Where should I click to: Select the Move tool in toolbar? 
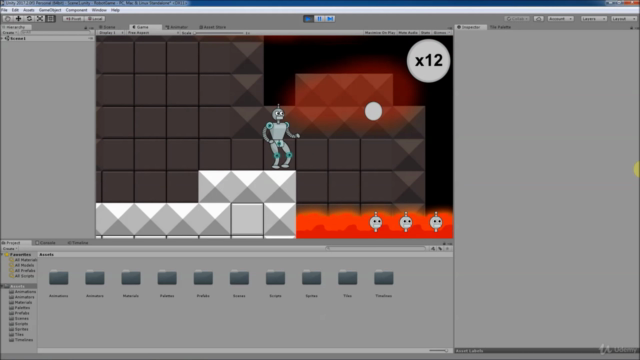tap(18, 19)
